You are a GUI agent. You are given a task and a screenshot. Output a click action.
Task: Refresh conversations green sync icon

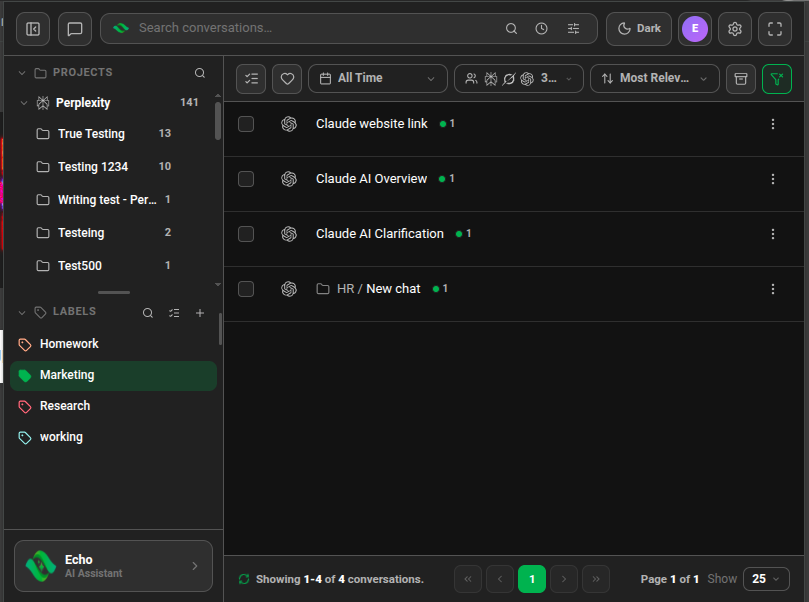click(x=244, y=579)
